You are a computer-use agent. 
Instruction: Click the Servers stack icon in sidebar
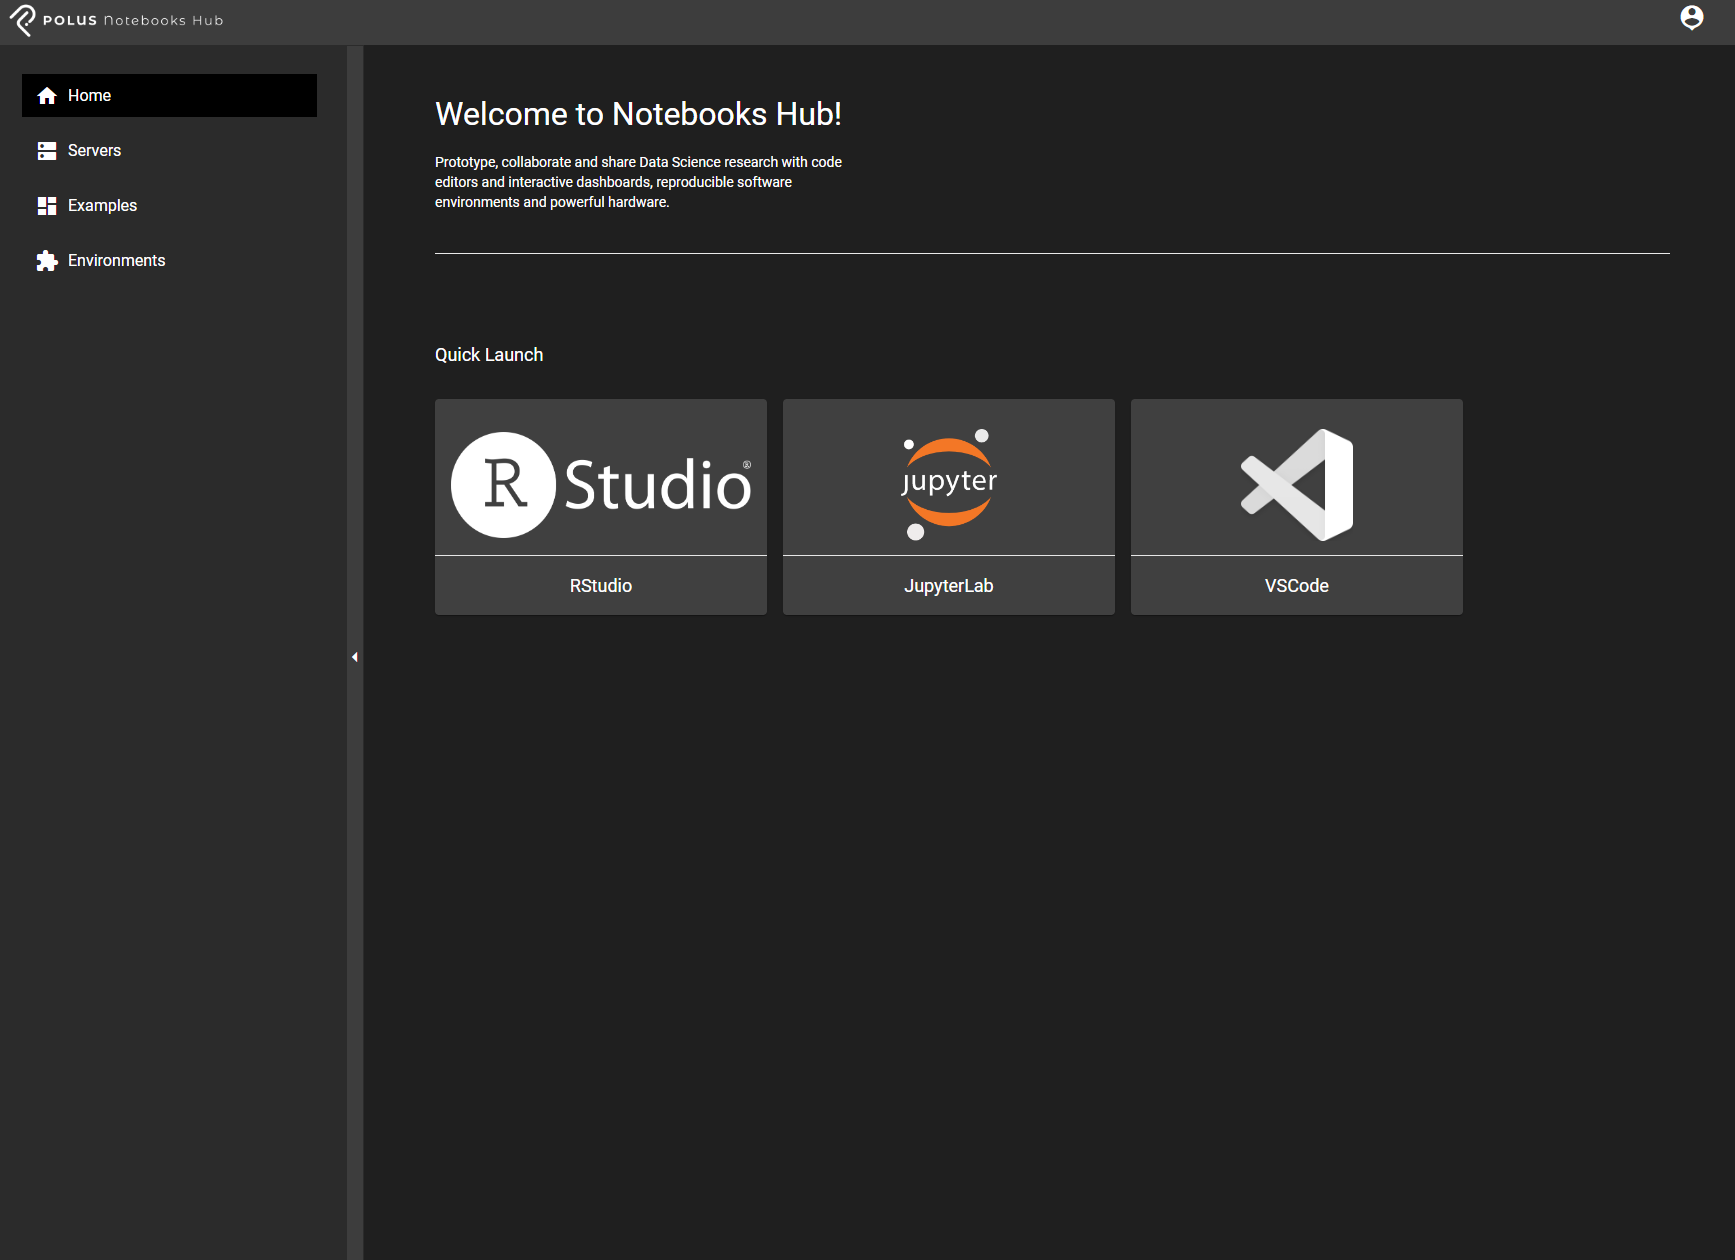coord(47,151)
